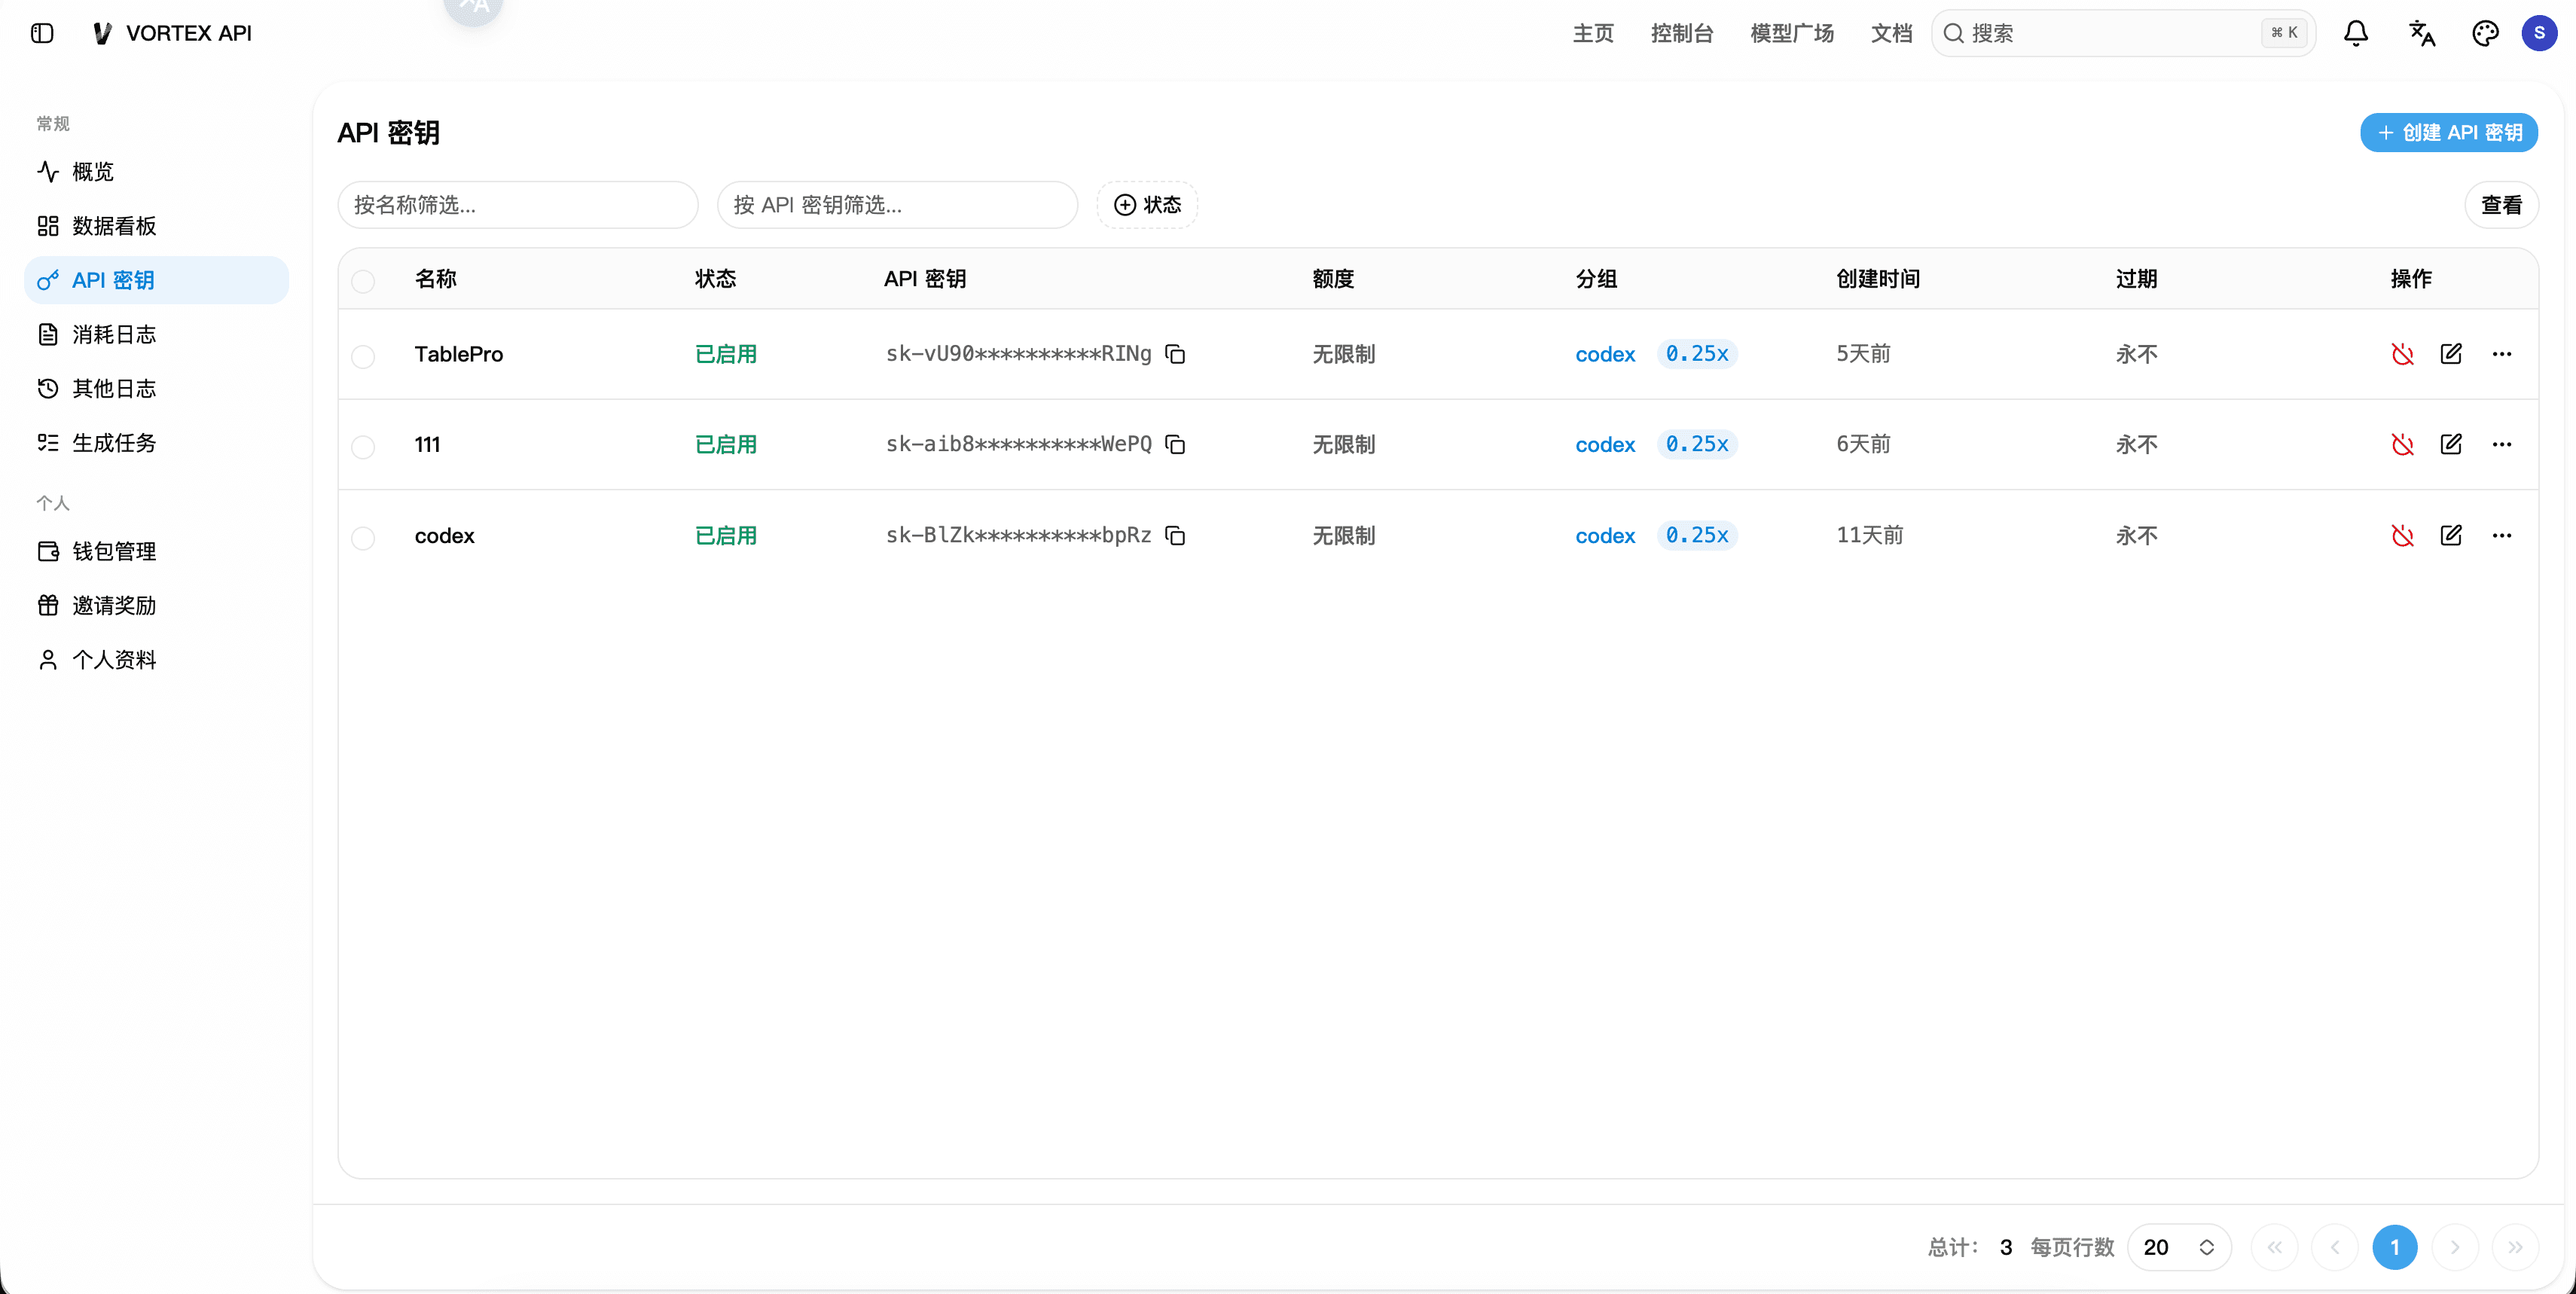Select the 111 row checkbox
Screen dimensions: 2576x1294
pyautogui.click(x=363, y=447)
